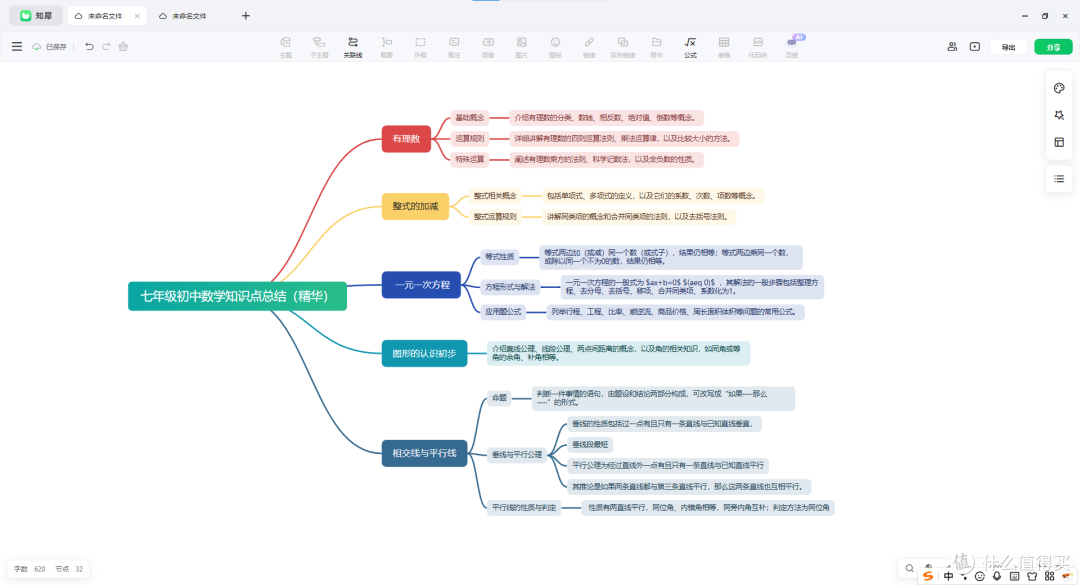This screenshot has width=1080, height=585.
Task: Insert a 表格 table
Action: click(724, 47)
